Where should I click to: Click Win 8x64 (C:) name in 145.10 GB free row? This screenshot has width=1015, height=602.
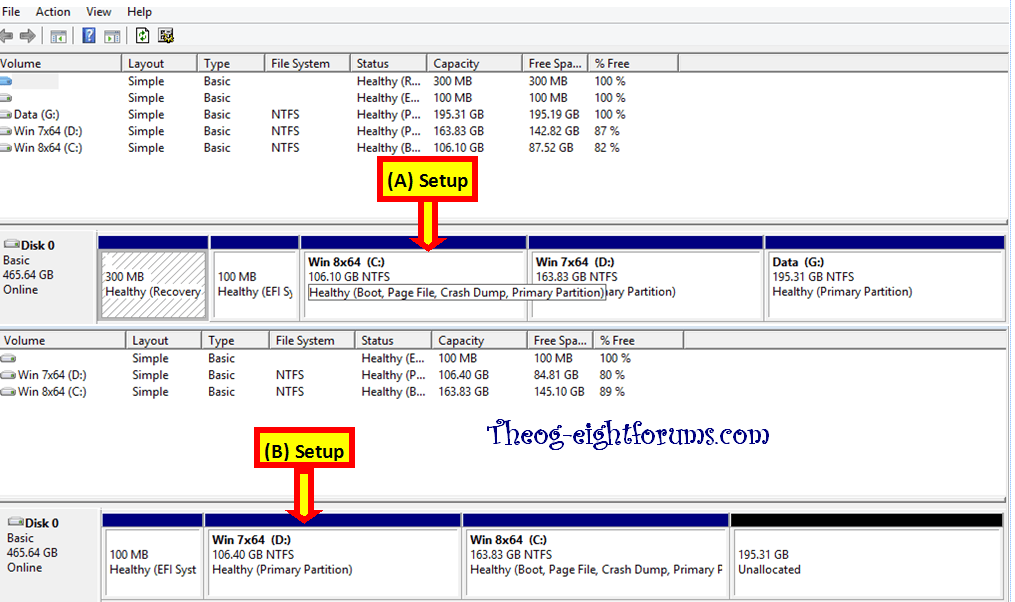tap(52, 392)
